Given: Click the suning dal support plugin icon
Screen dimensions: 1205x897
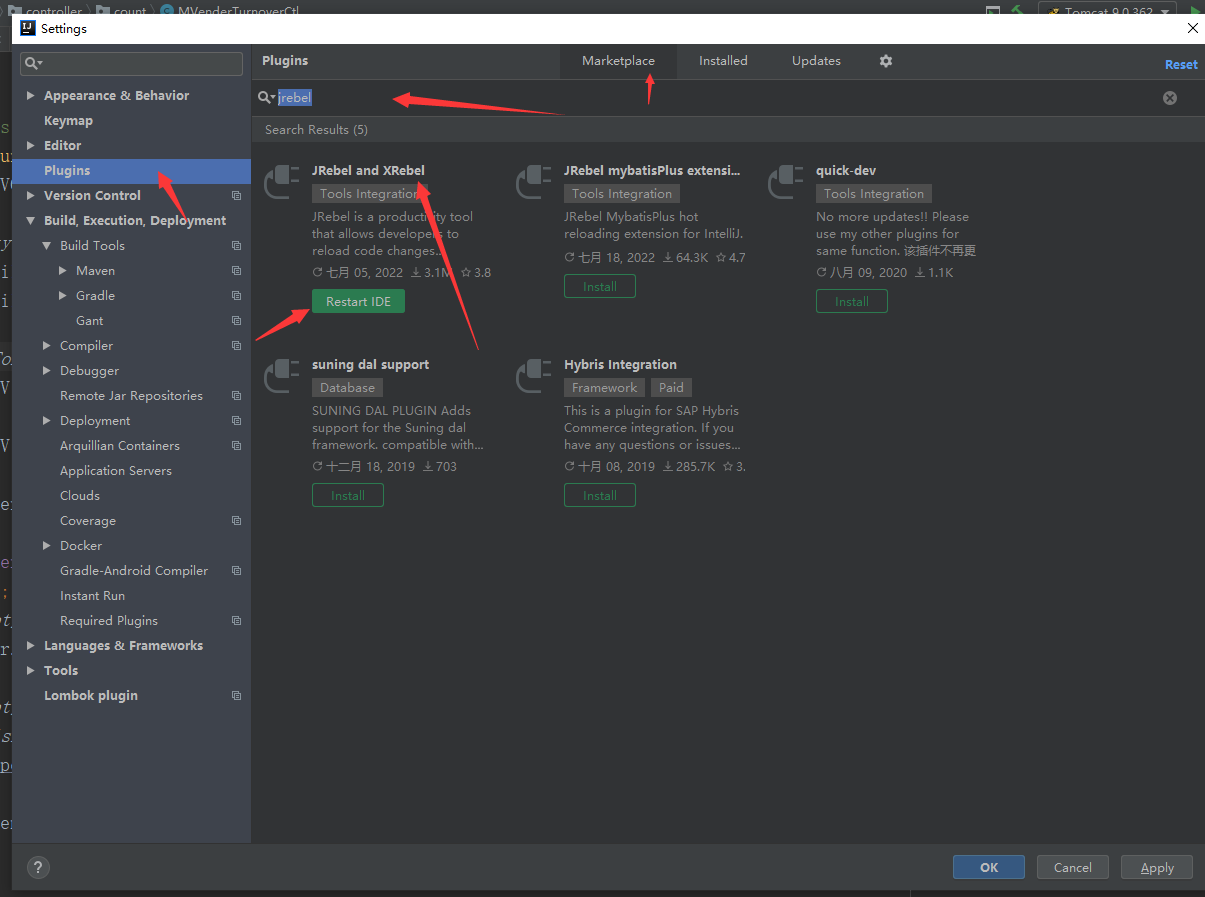Looking at the screenshot, I should tap(282, 378).
